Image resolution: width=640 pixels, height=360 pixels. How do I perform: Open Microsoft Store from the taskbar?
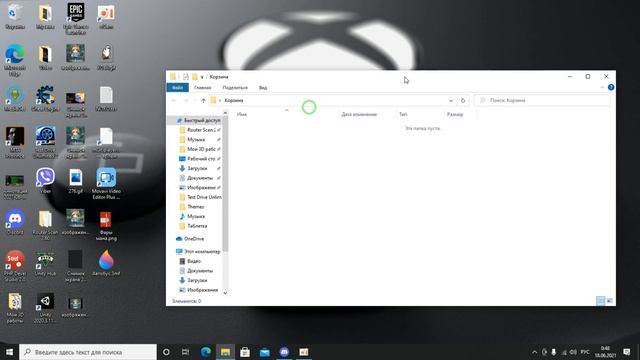pyautogui.click(x=245, y=352)
